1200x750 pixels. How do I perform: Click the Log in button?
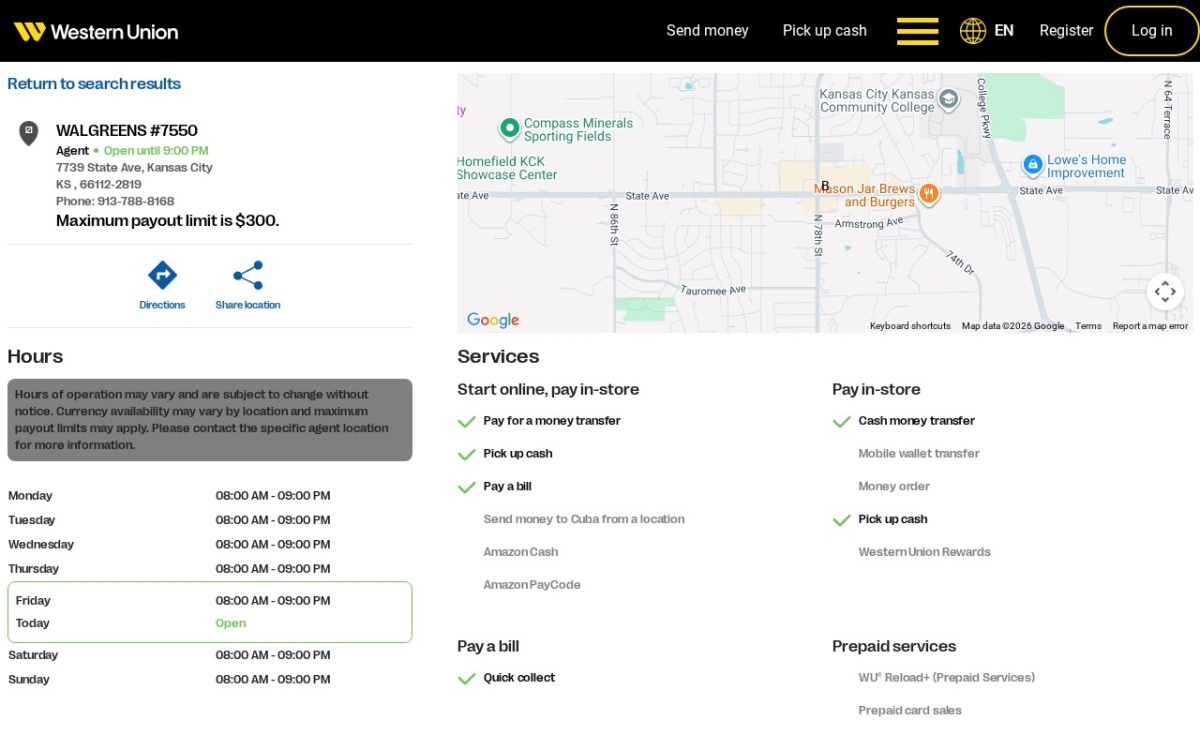point(1152,31)
